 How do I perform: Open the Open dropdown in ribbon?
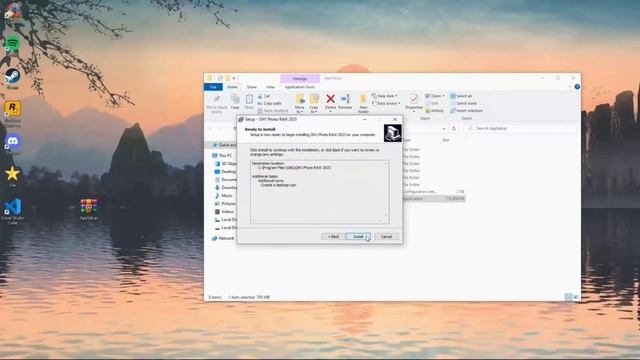tap(435, 96)
